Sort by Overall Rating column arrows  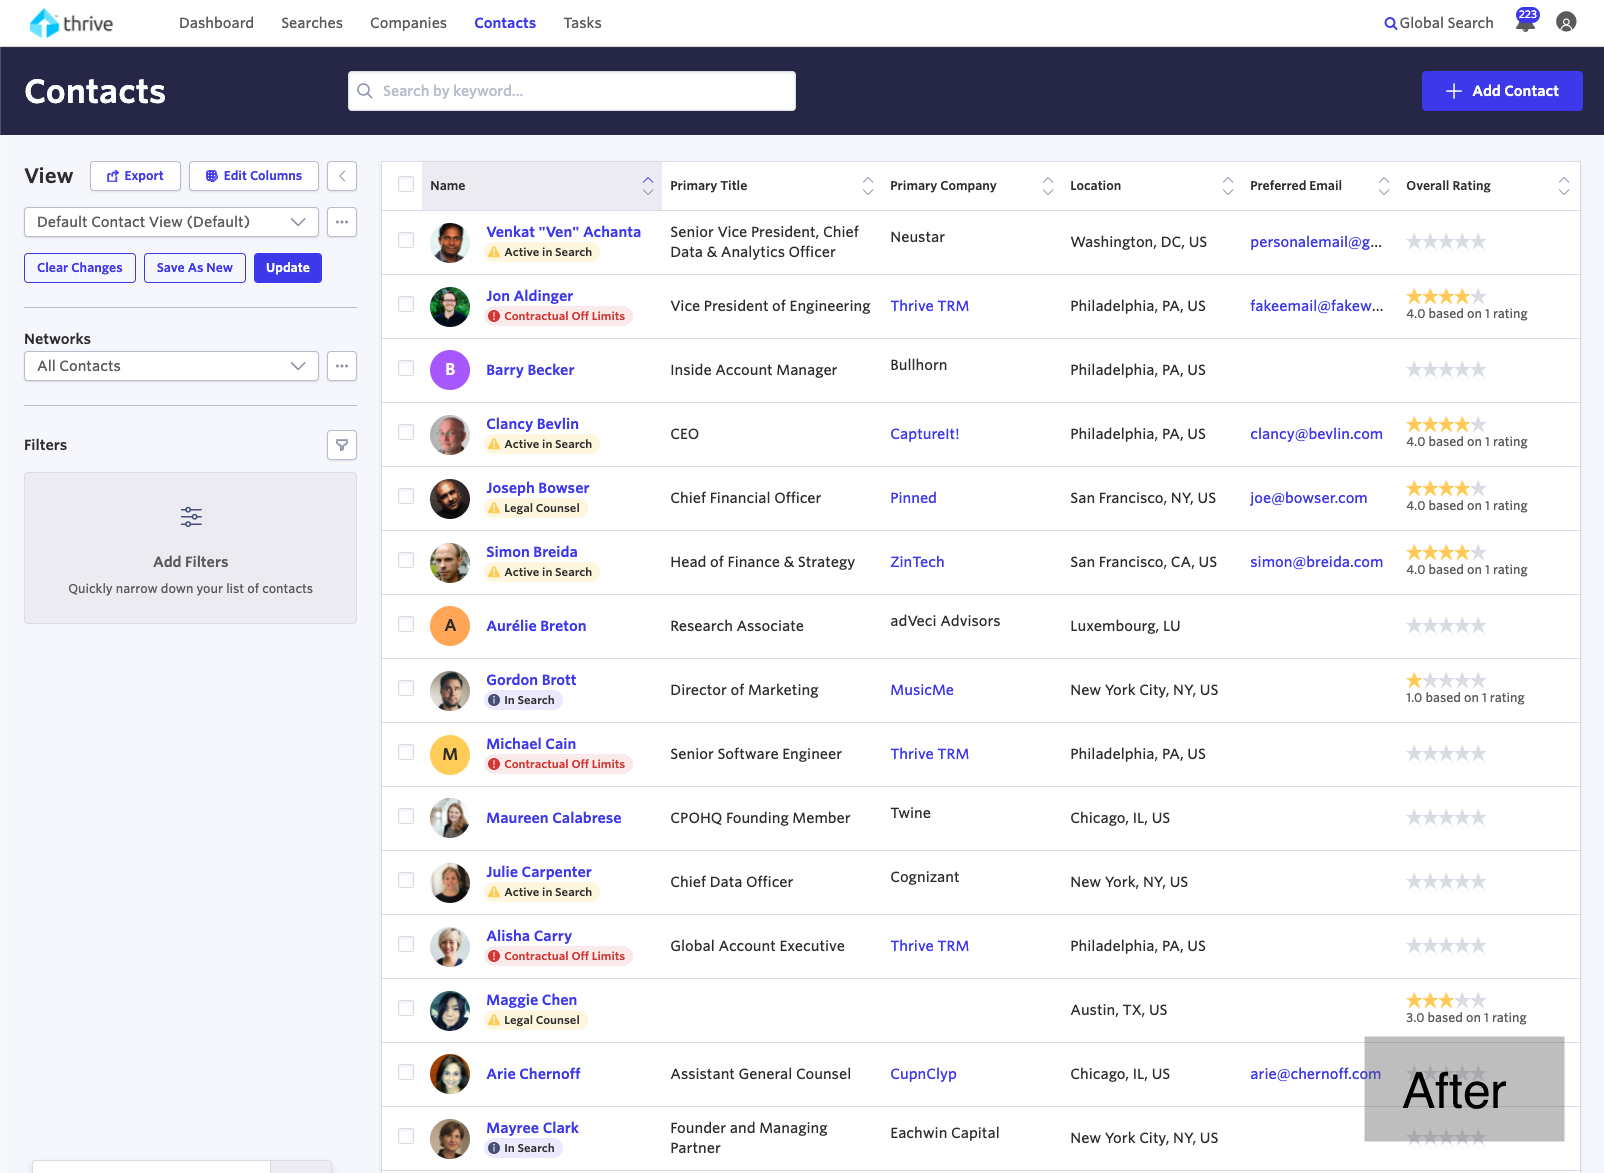click(1564, 186)
